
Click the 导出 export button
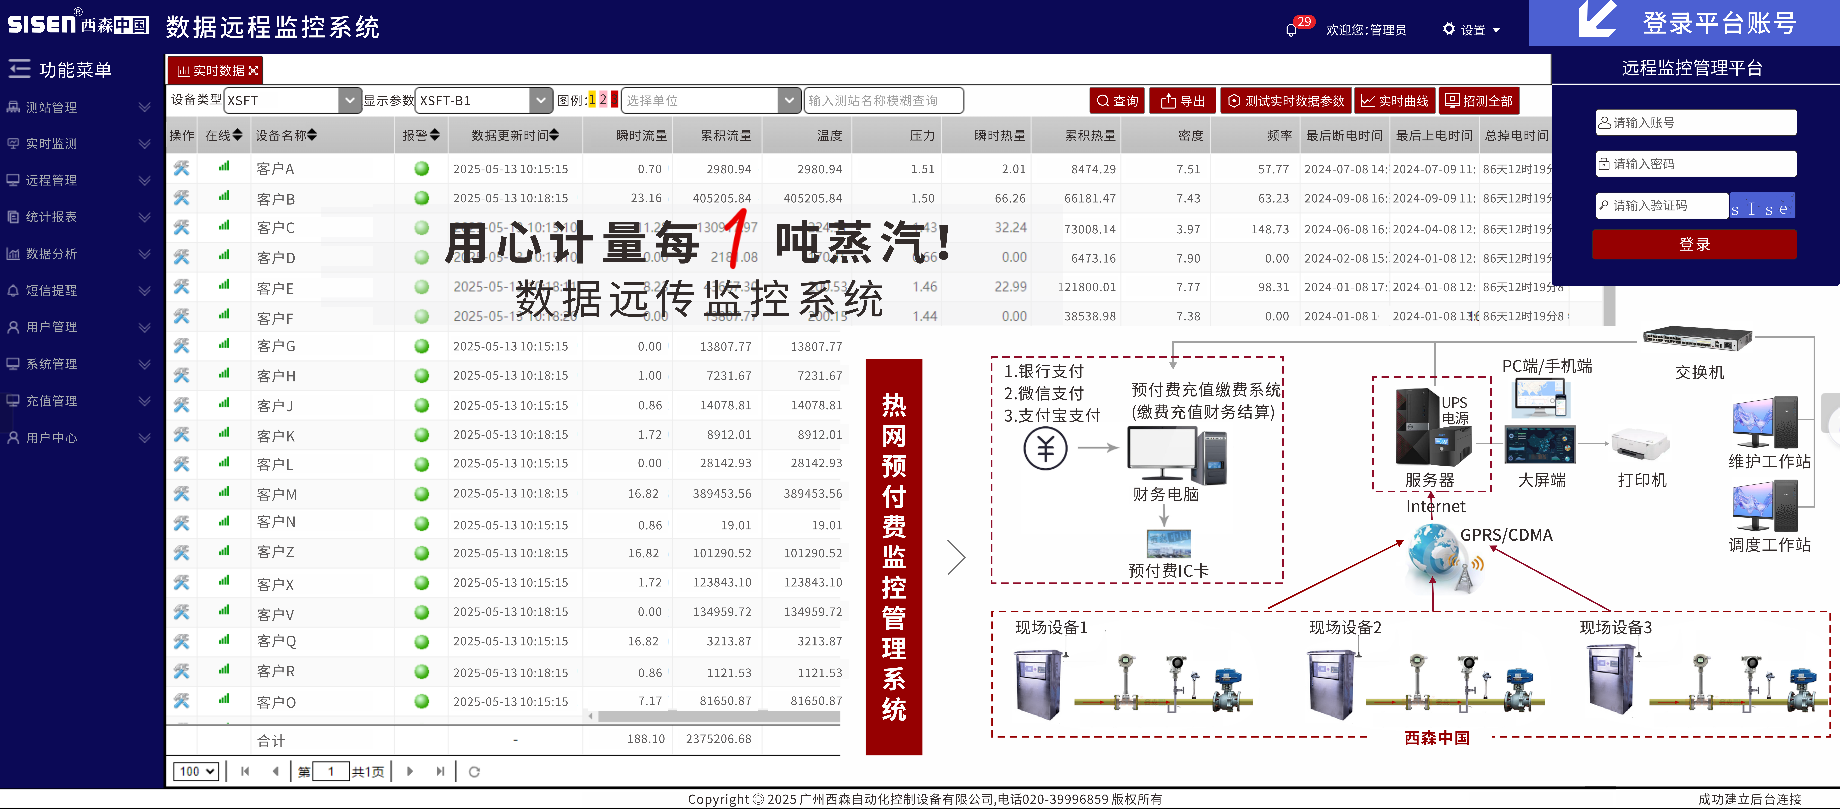[1182, 100]
